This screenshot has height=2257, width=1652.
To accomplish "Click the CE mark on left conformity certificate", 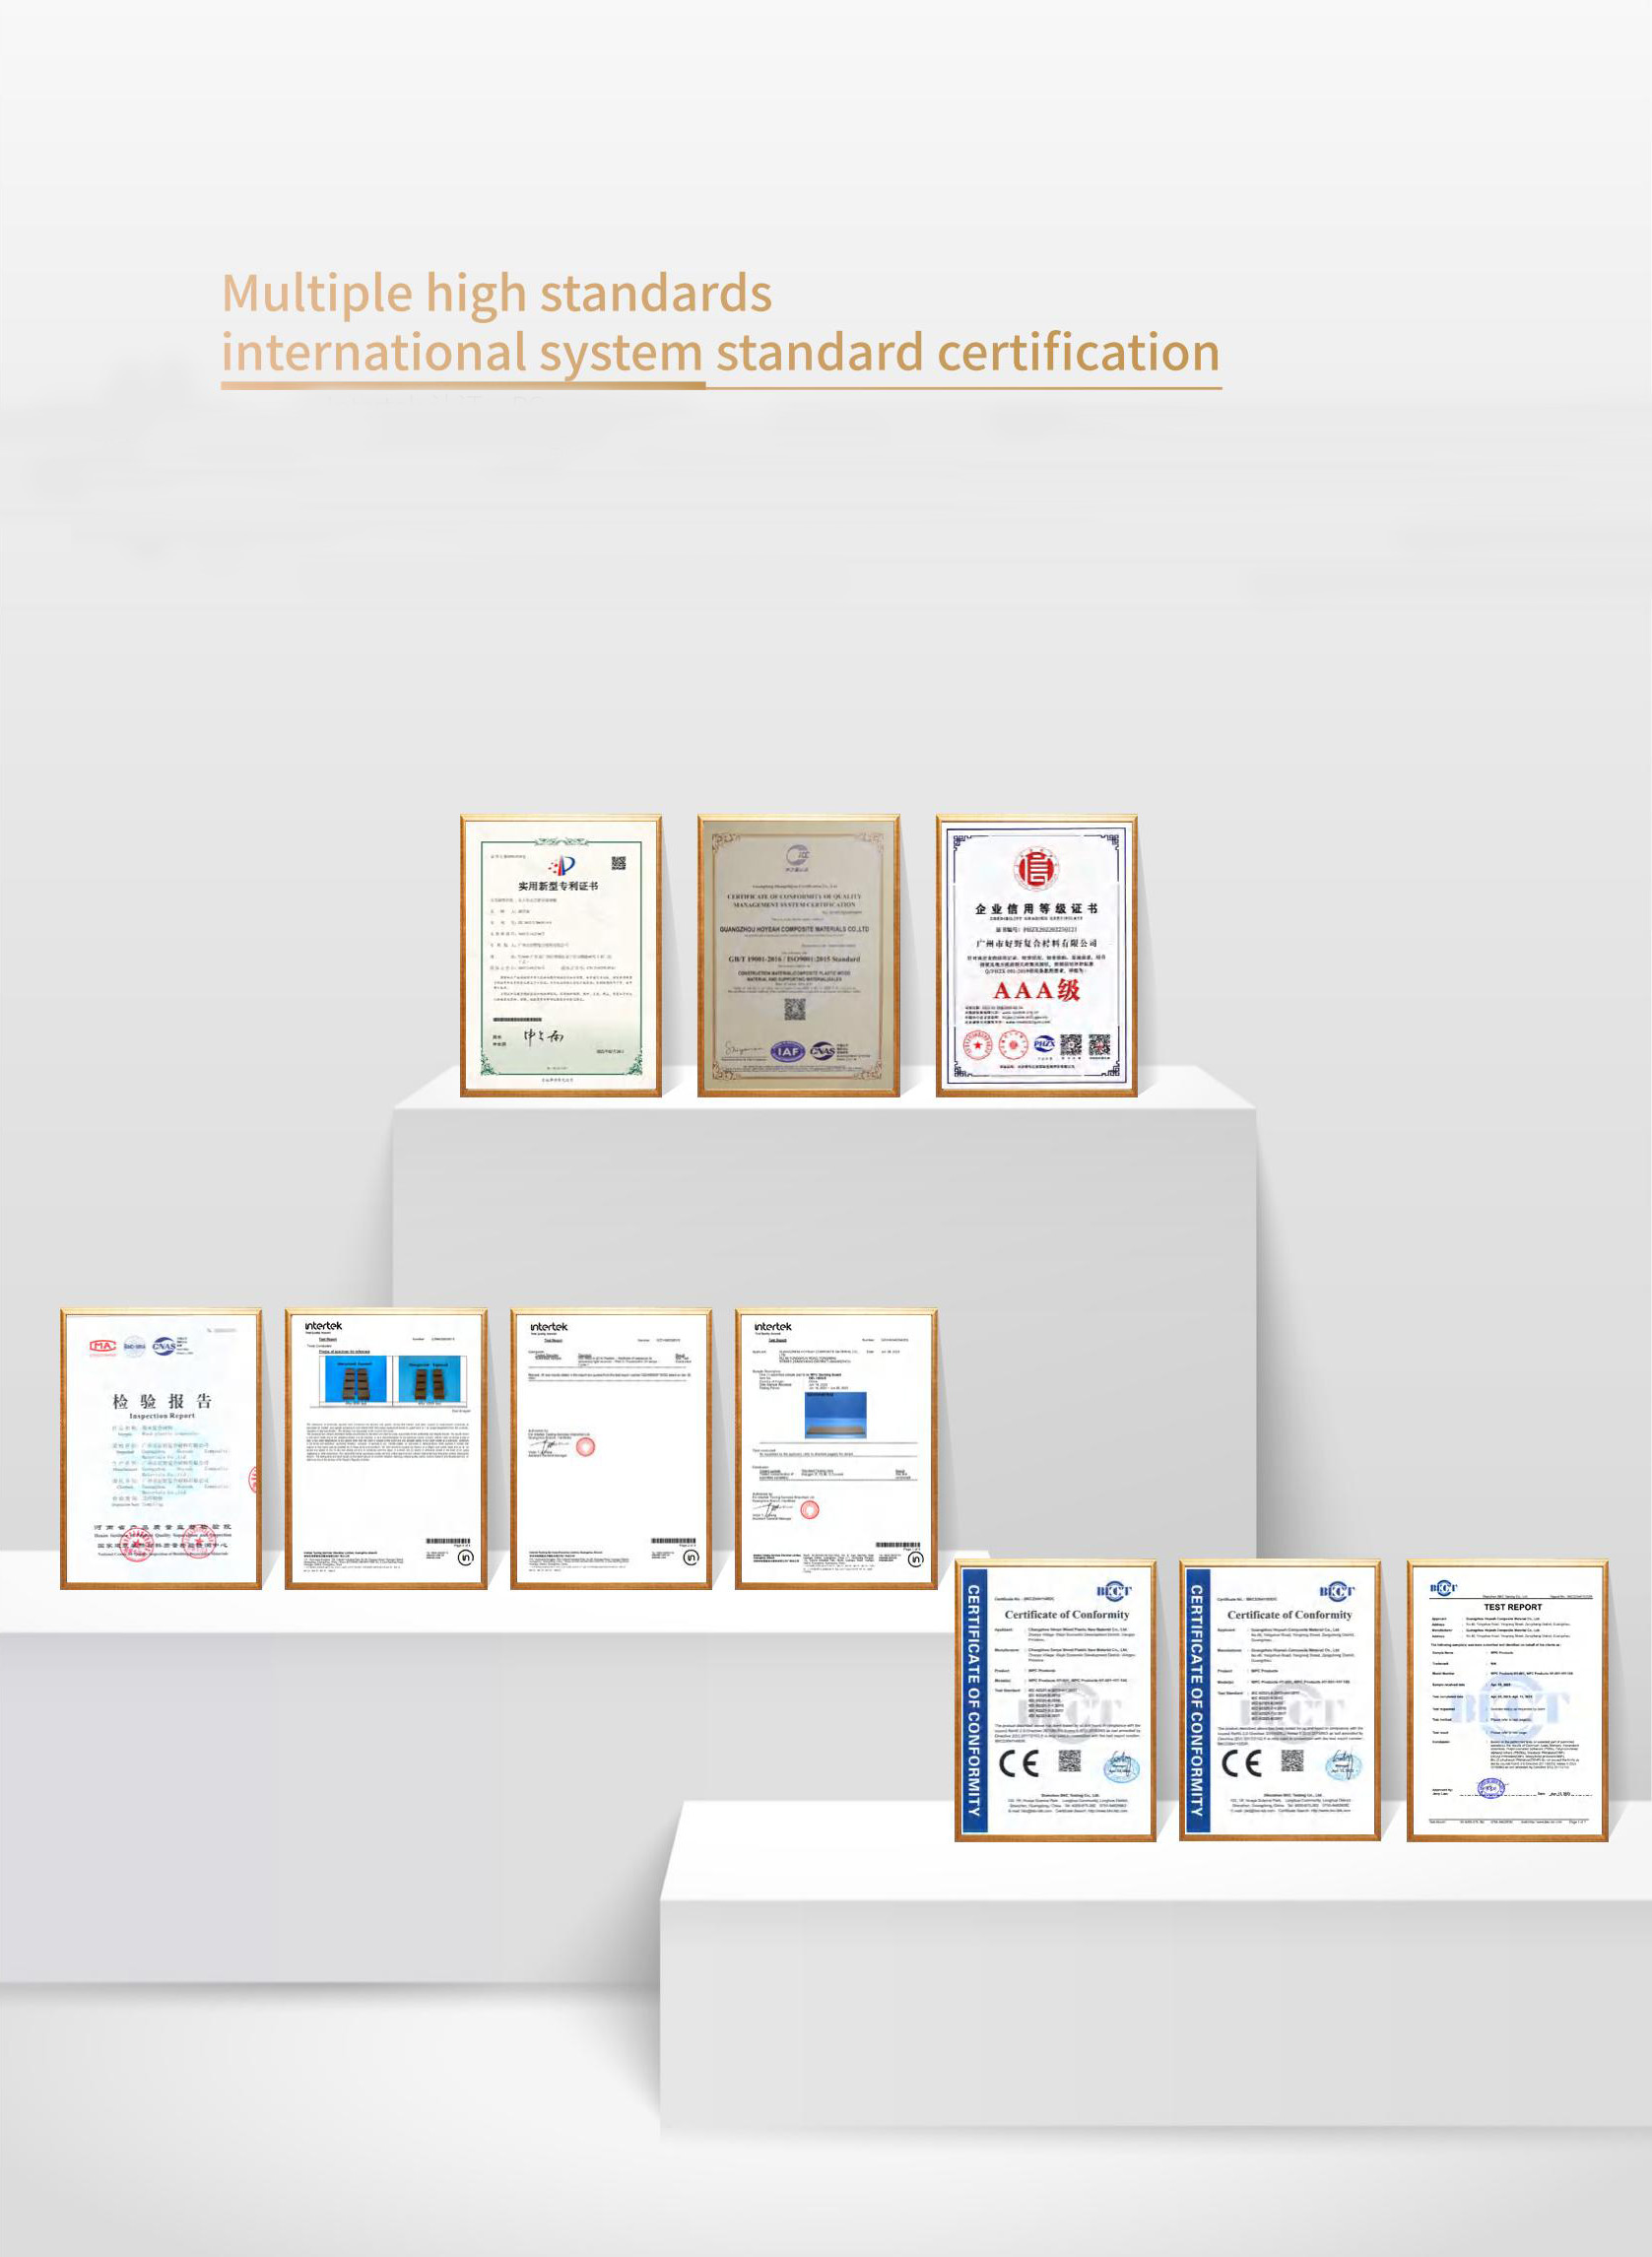I will tap(1018, 1763).
